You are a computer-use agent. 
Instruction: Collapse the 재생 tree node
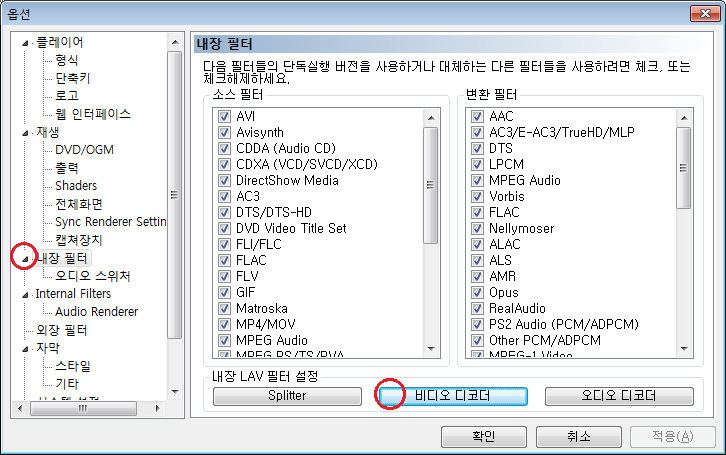click(x=25, y=133)
